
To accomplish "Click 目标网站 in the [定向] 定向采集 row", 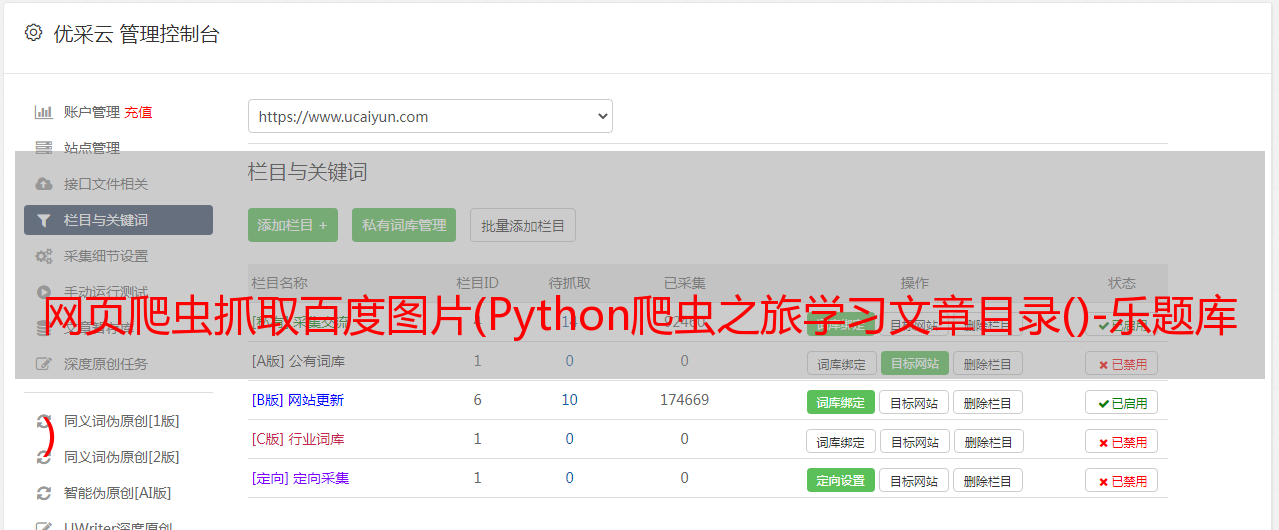I will 914,480.
